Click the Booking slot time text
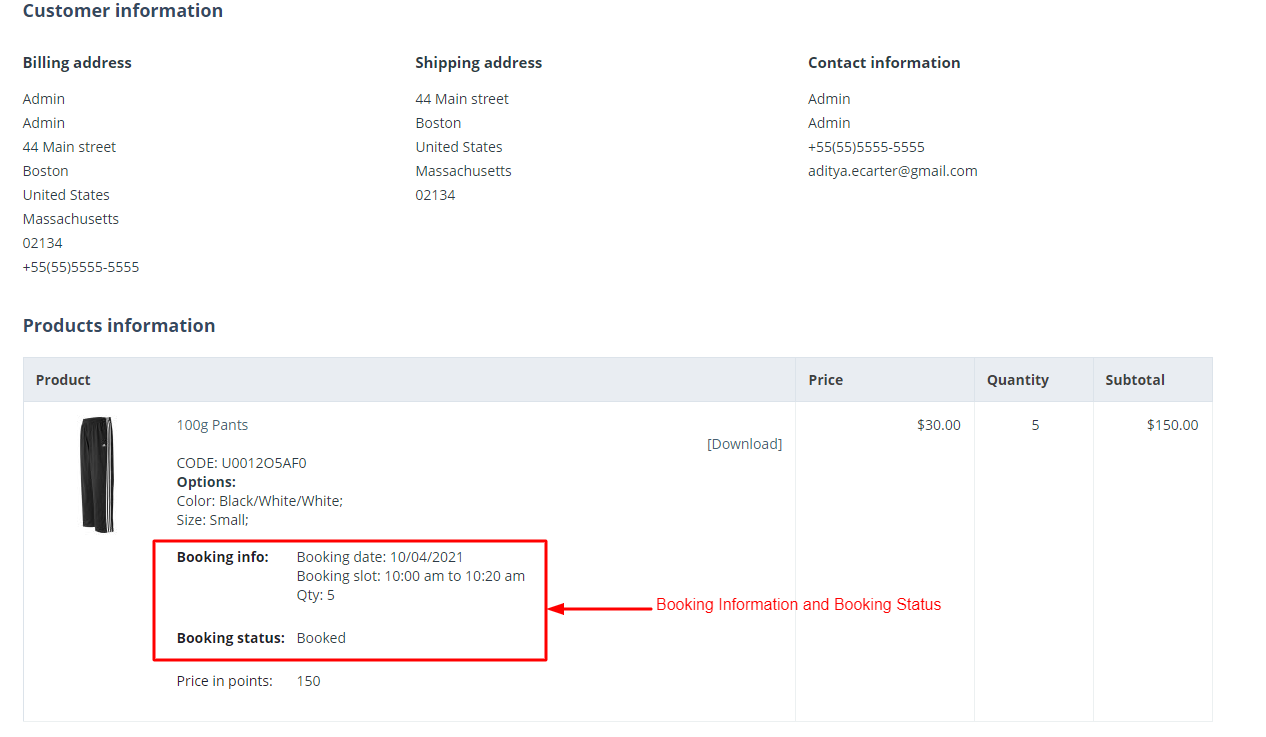Viewport: 1266px width, 737px height. [x=411, y=576]
